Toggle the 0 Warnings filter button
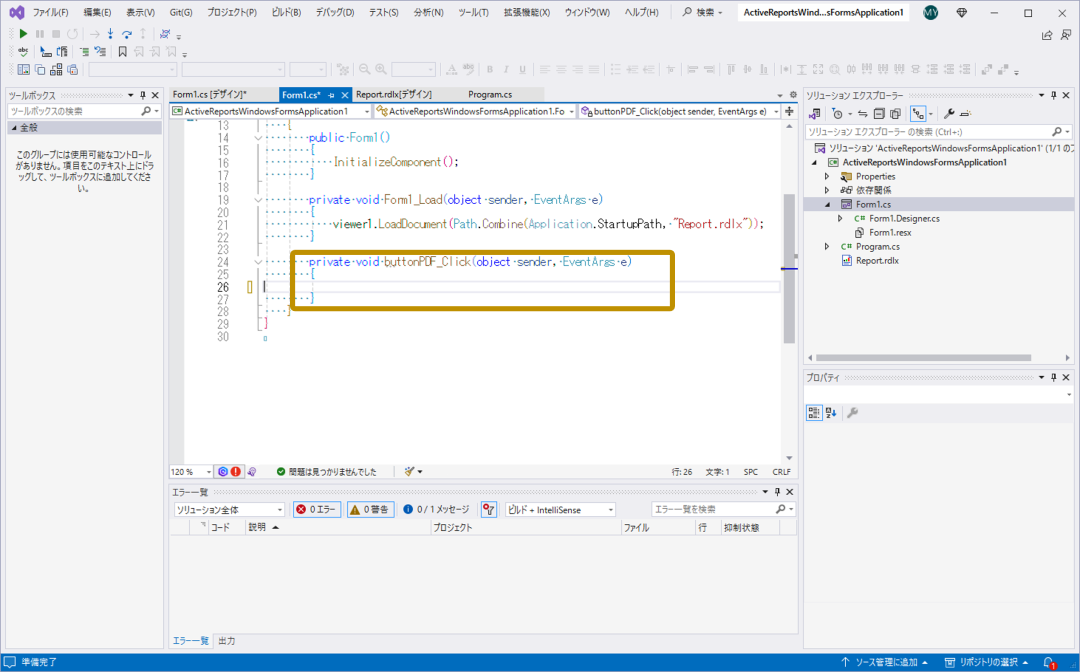 (370, 510)
